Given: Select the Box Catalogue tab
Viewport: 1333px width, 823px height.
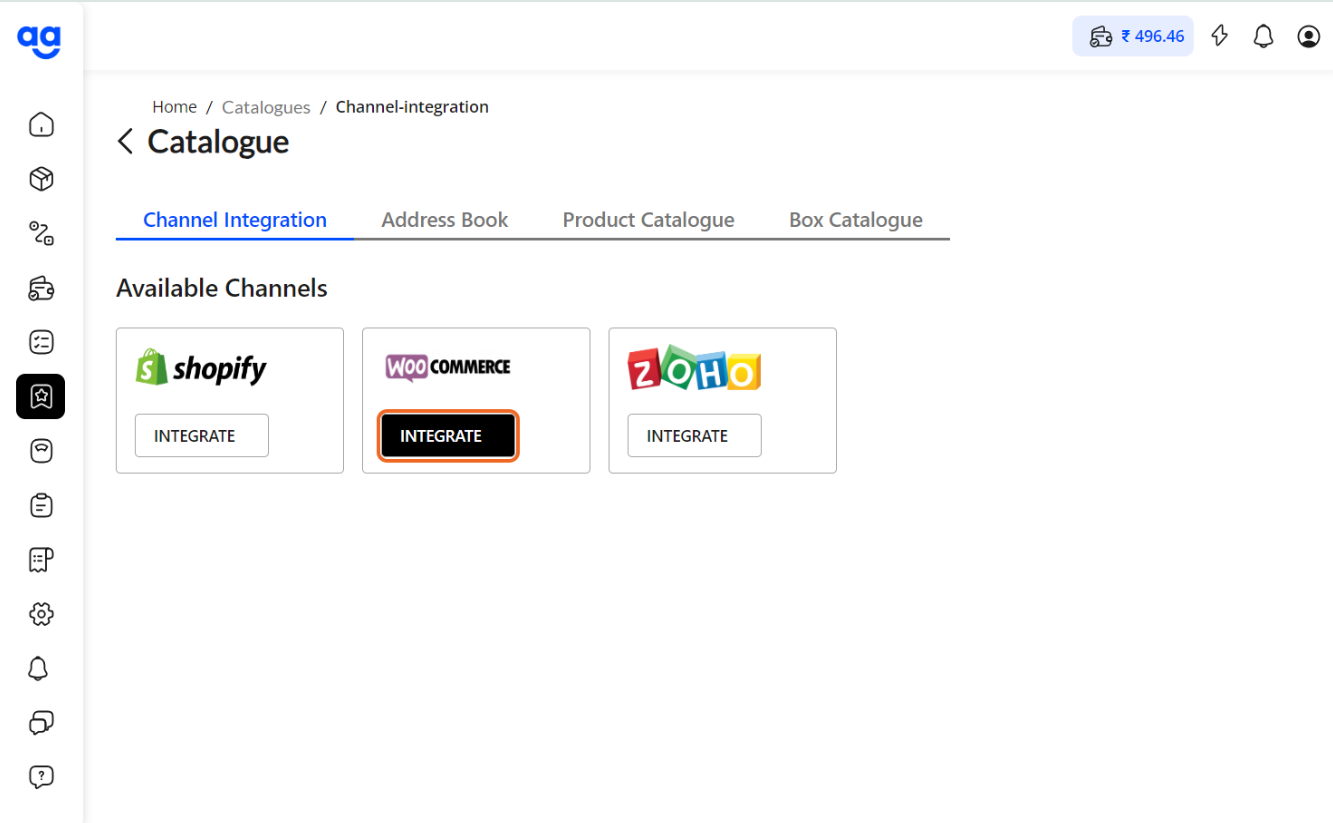Looking at the screenshot, I should pos(855,220).
